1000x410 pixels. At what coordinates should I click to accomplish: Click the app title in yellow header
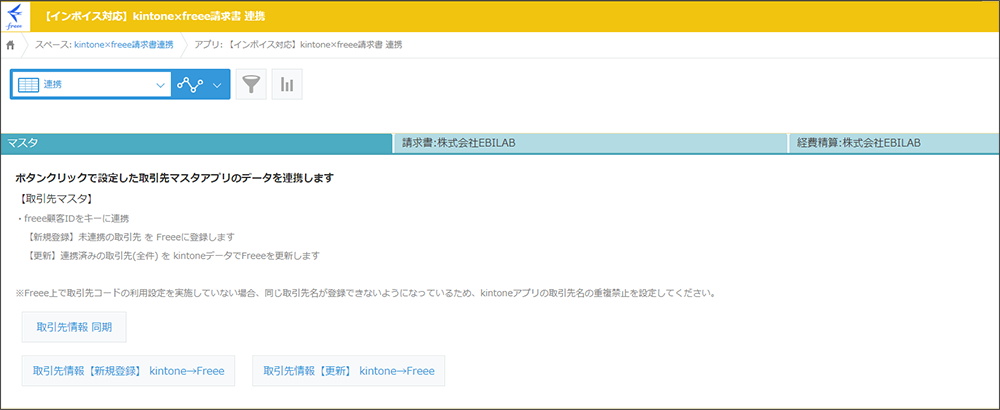pos(156,16)
